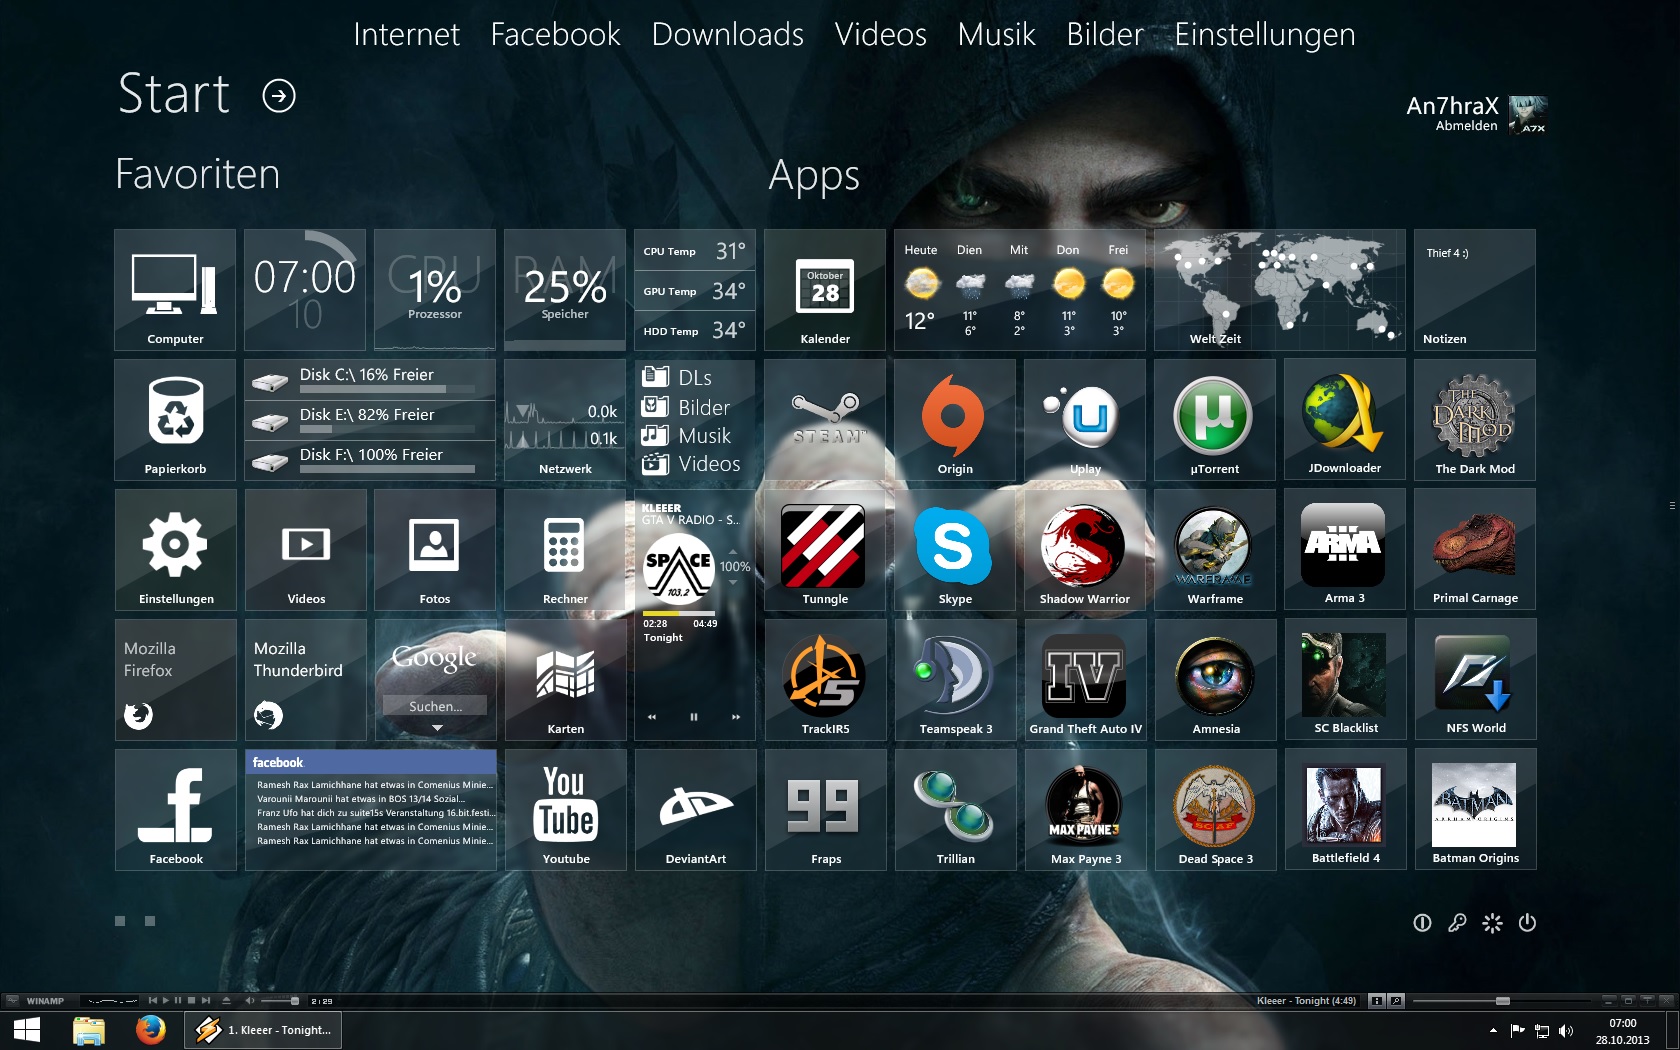Open the Karten maps tile
Viewport: 1680px width, 1050px height.
click(x=565, y=680)
